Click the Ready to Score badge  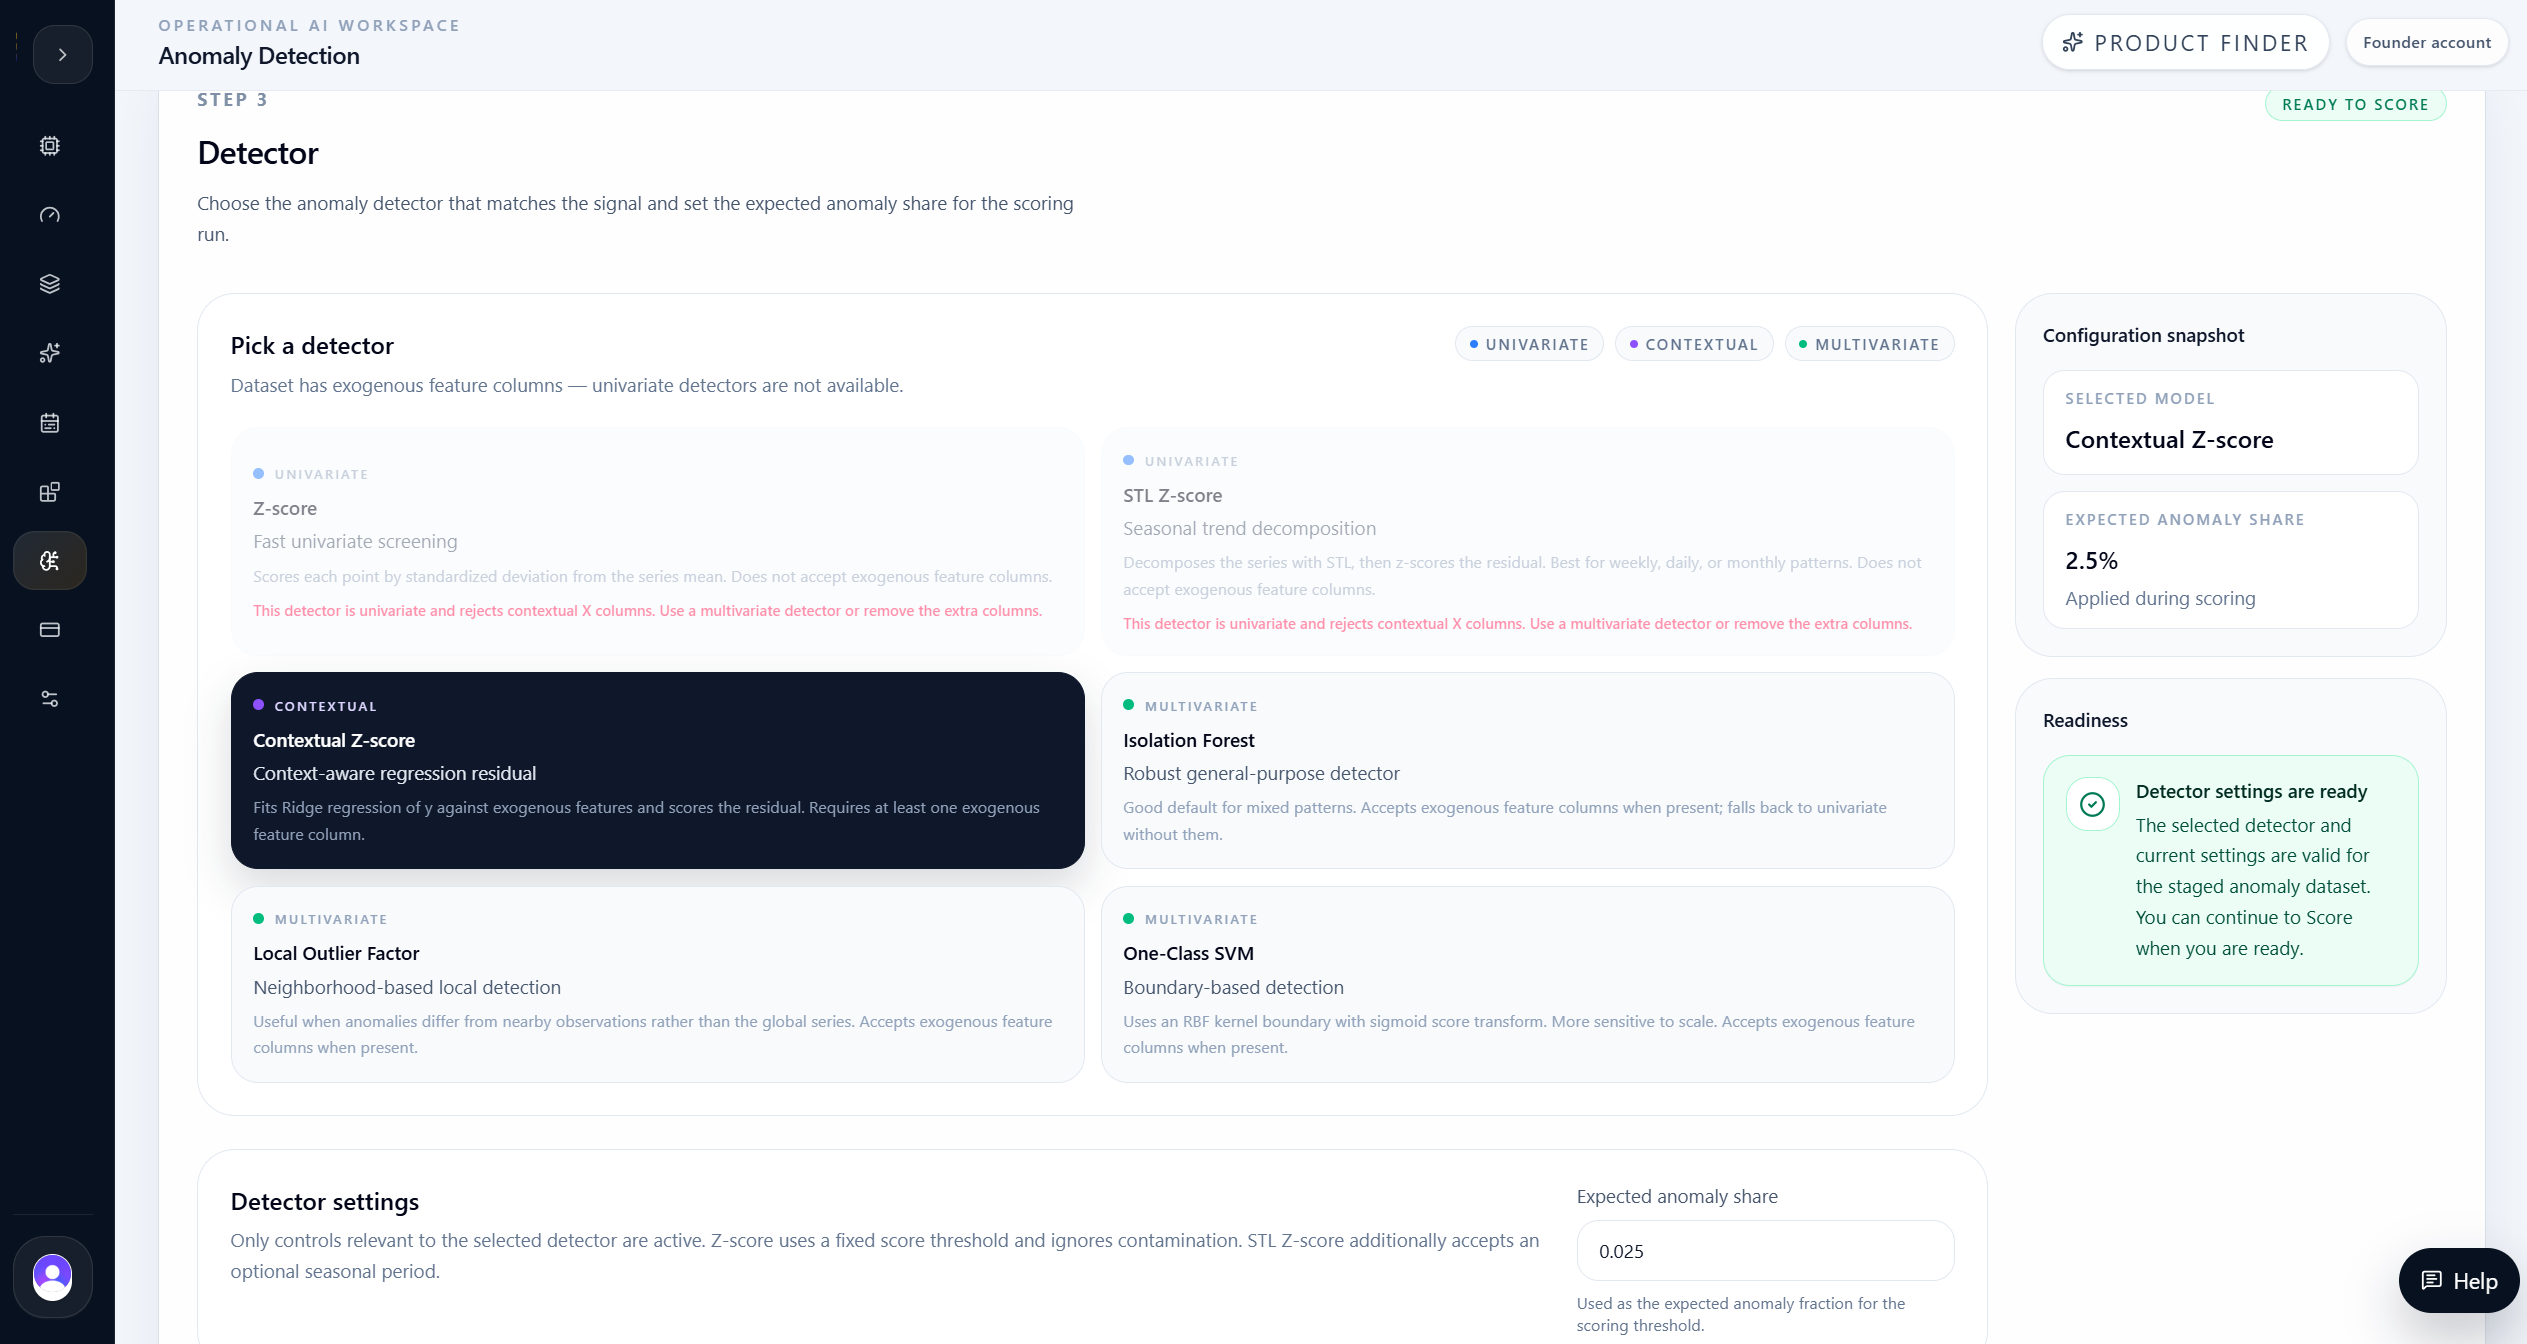click(2355, 105)
